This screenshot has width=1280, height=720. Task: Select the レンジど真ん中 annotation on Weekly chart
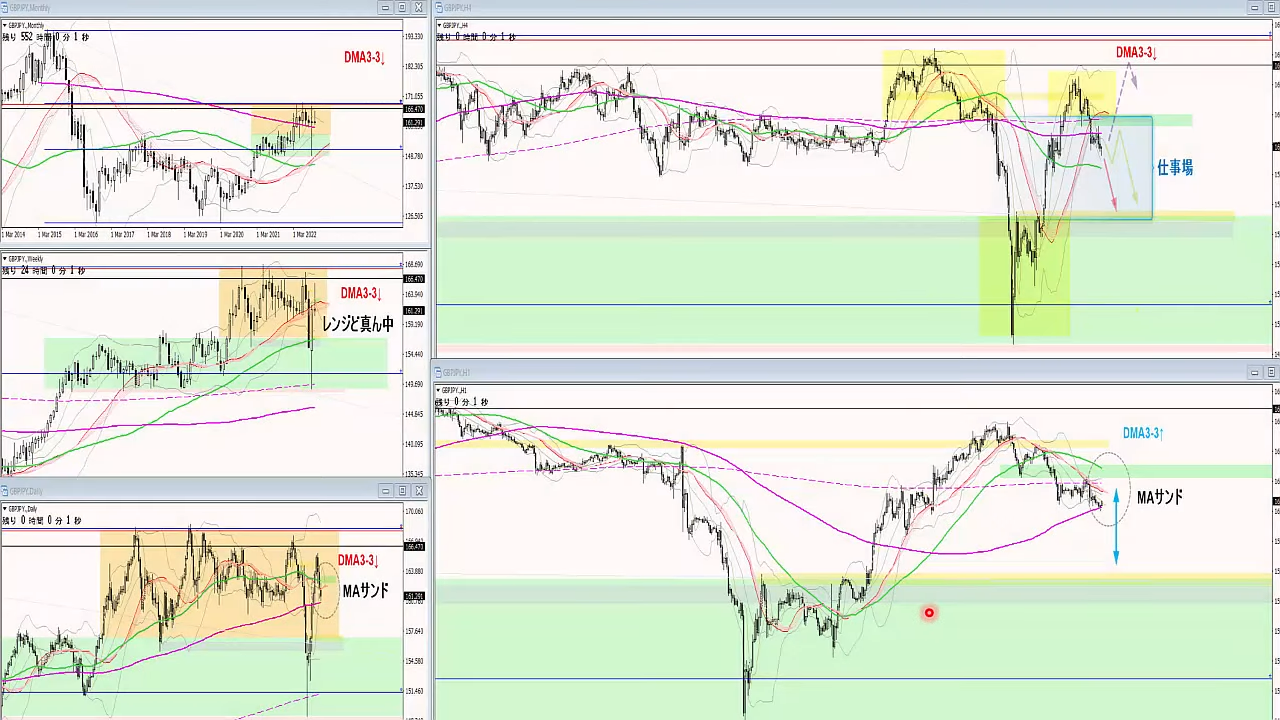click(357, 324)
